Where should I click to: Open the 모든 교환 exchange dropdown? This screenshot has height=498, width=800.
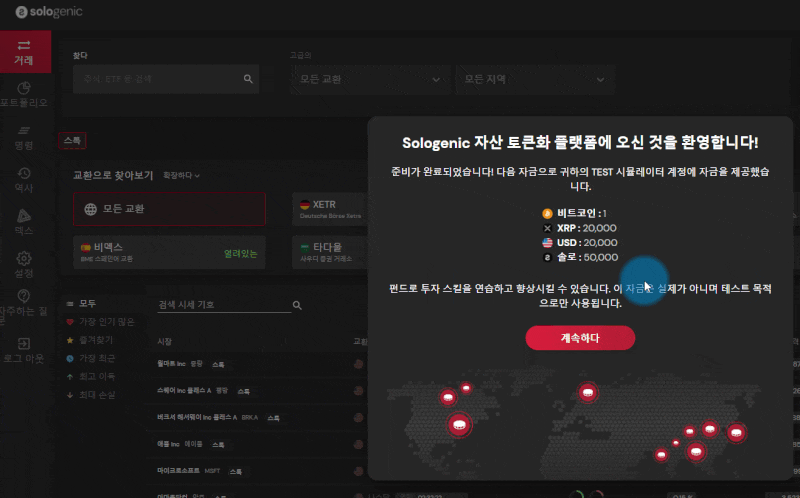click(x=370, y=80)
